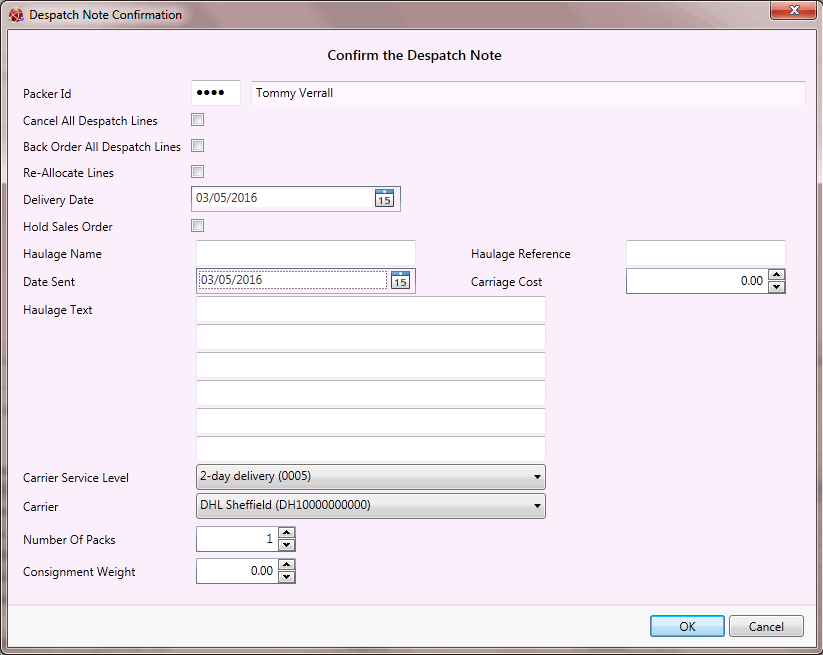The height and width of the screenshot is (655, 823).
Task: Click the Number Of Packs value field
Action: point(237,539)
